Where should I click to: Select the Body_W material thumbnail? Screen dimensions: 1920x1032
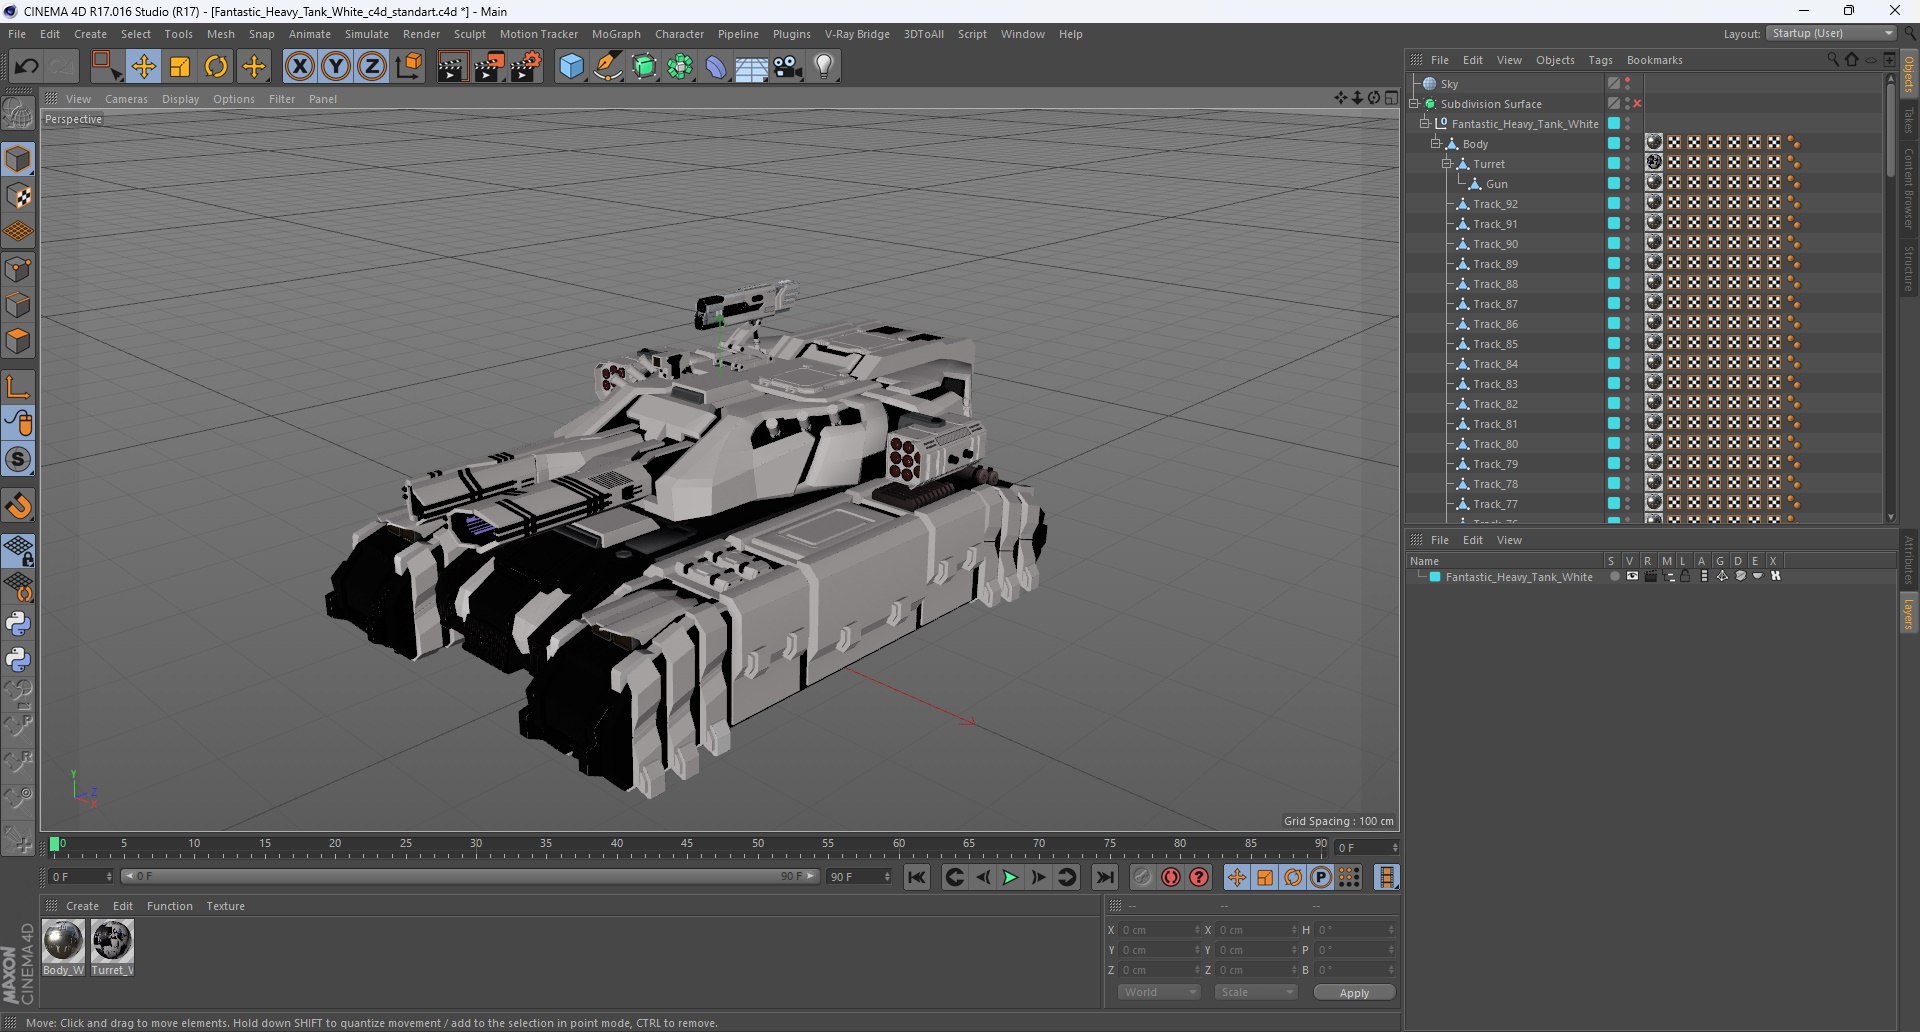(x=63, y=948)
